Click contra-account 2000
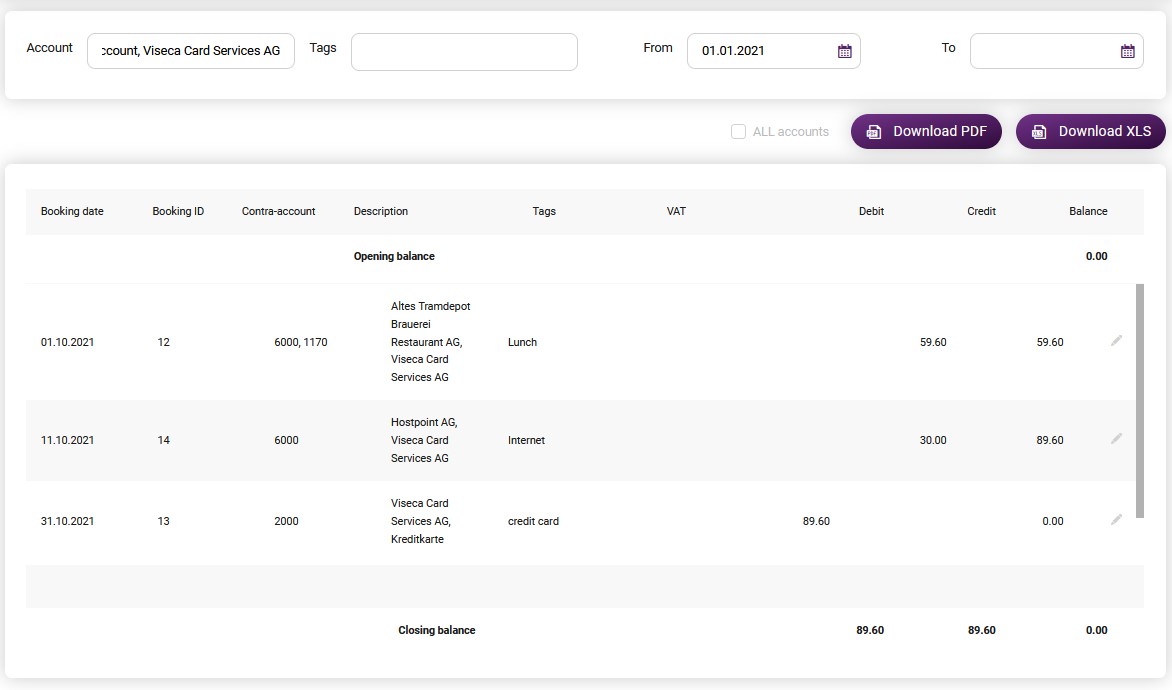 click(286, 521)
